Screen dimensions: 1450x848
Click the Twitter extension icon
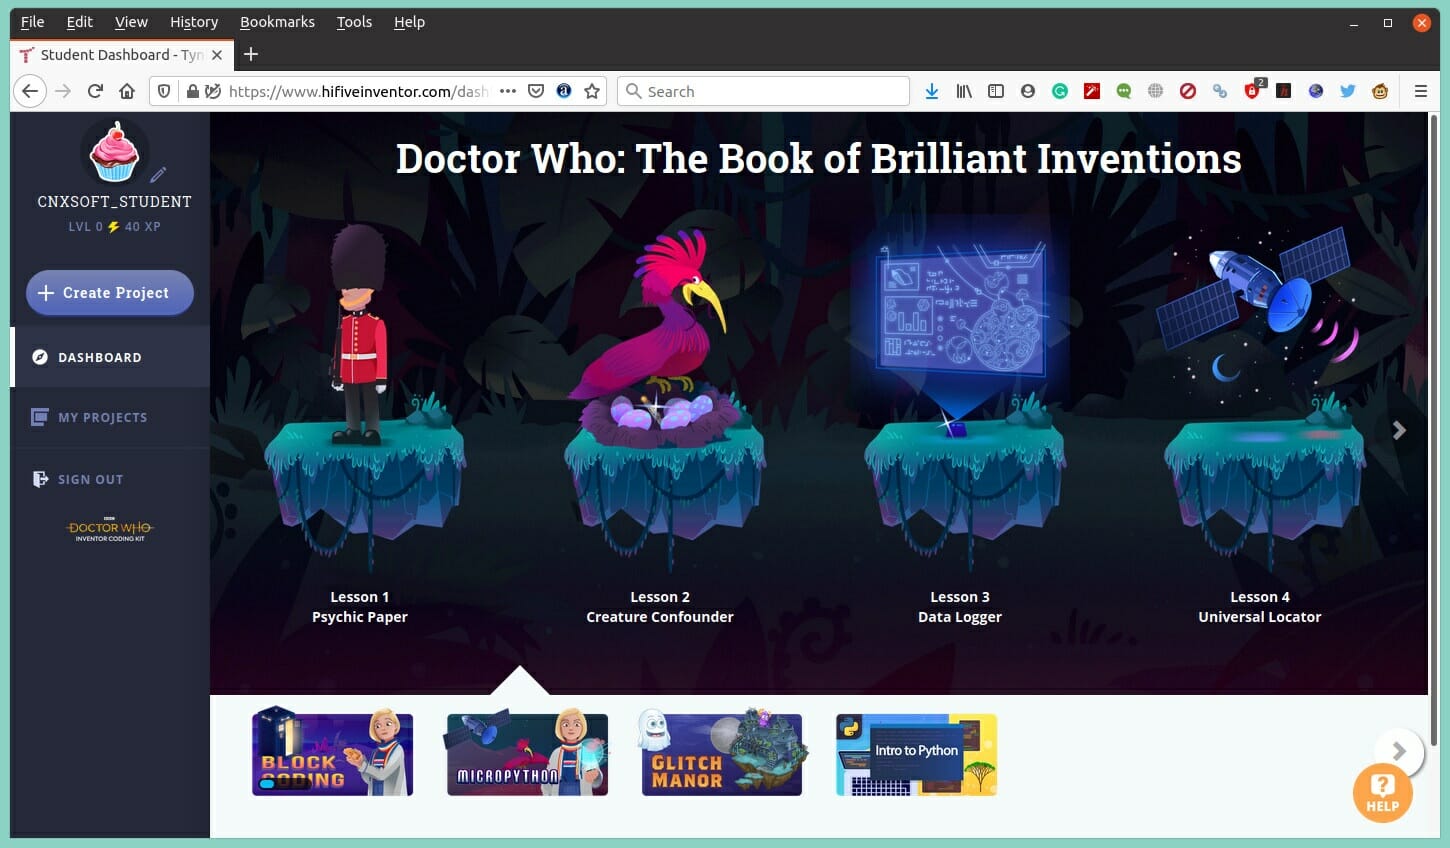click(1348, 91)
